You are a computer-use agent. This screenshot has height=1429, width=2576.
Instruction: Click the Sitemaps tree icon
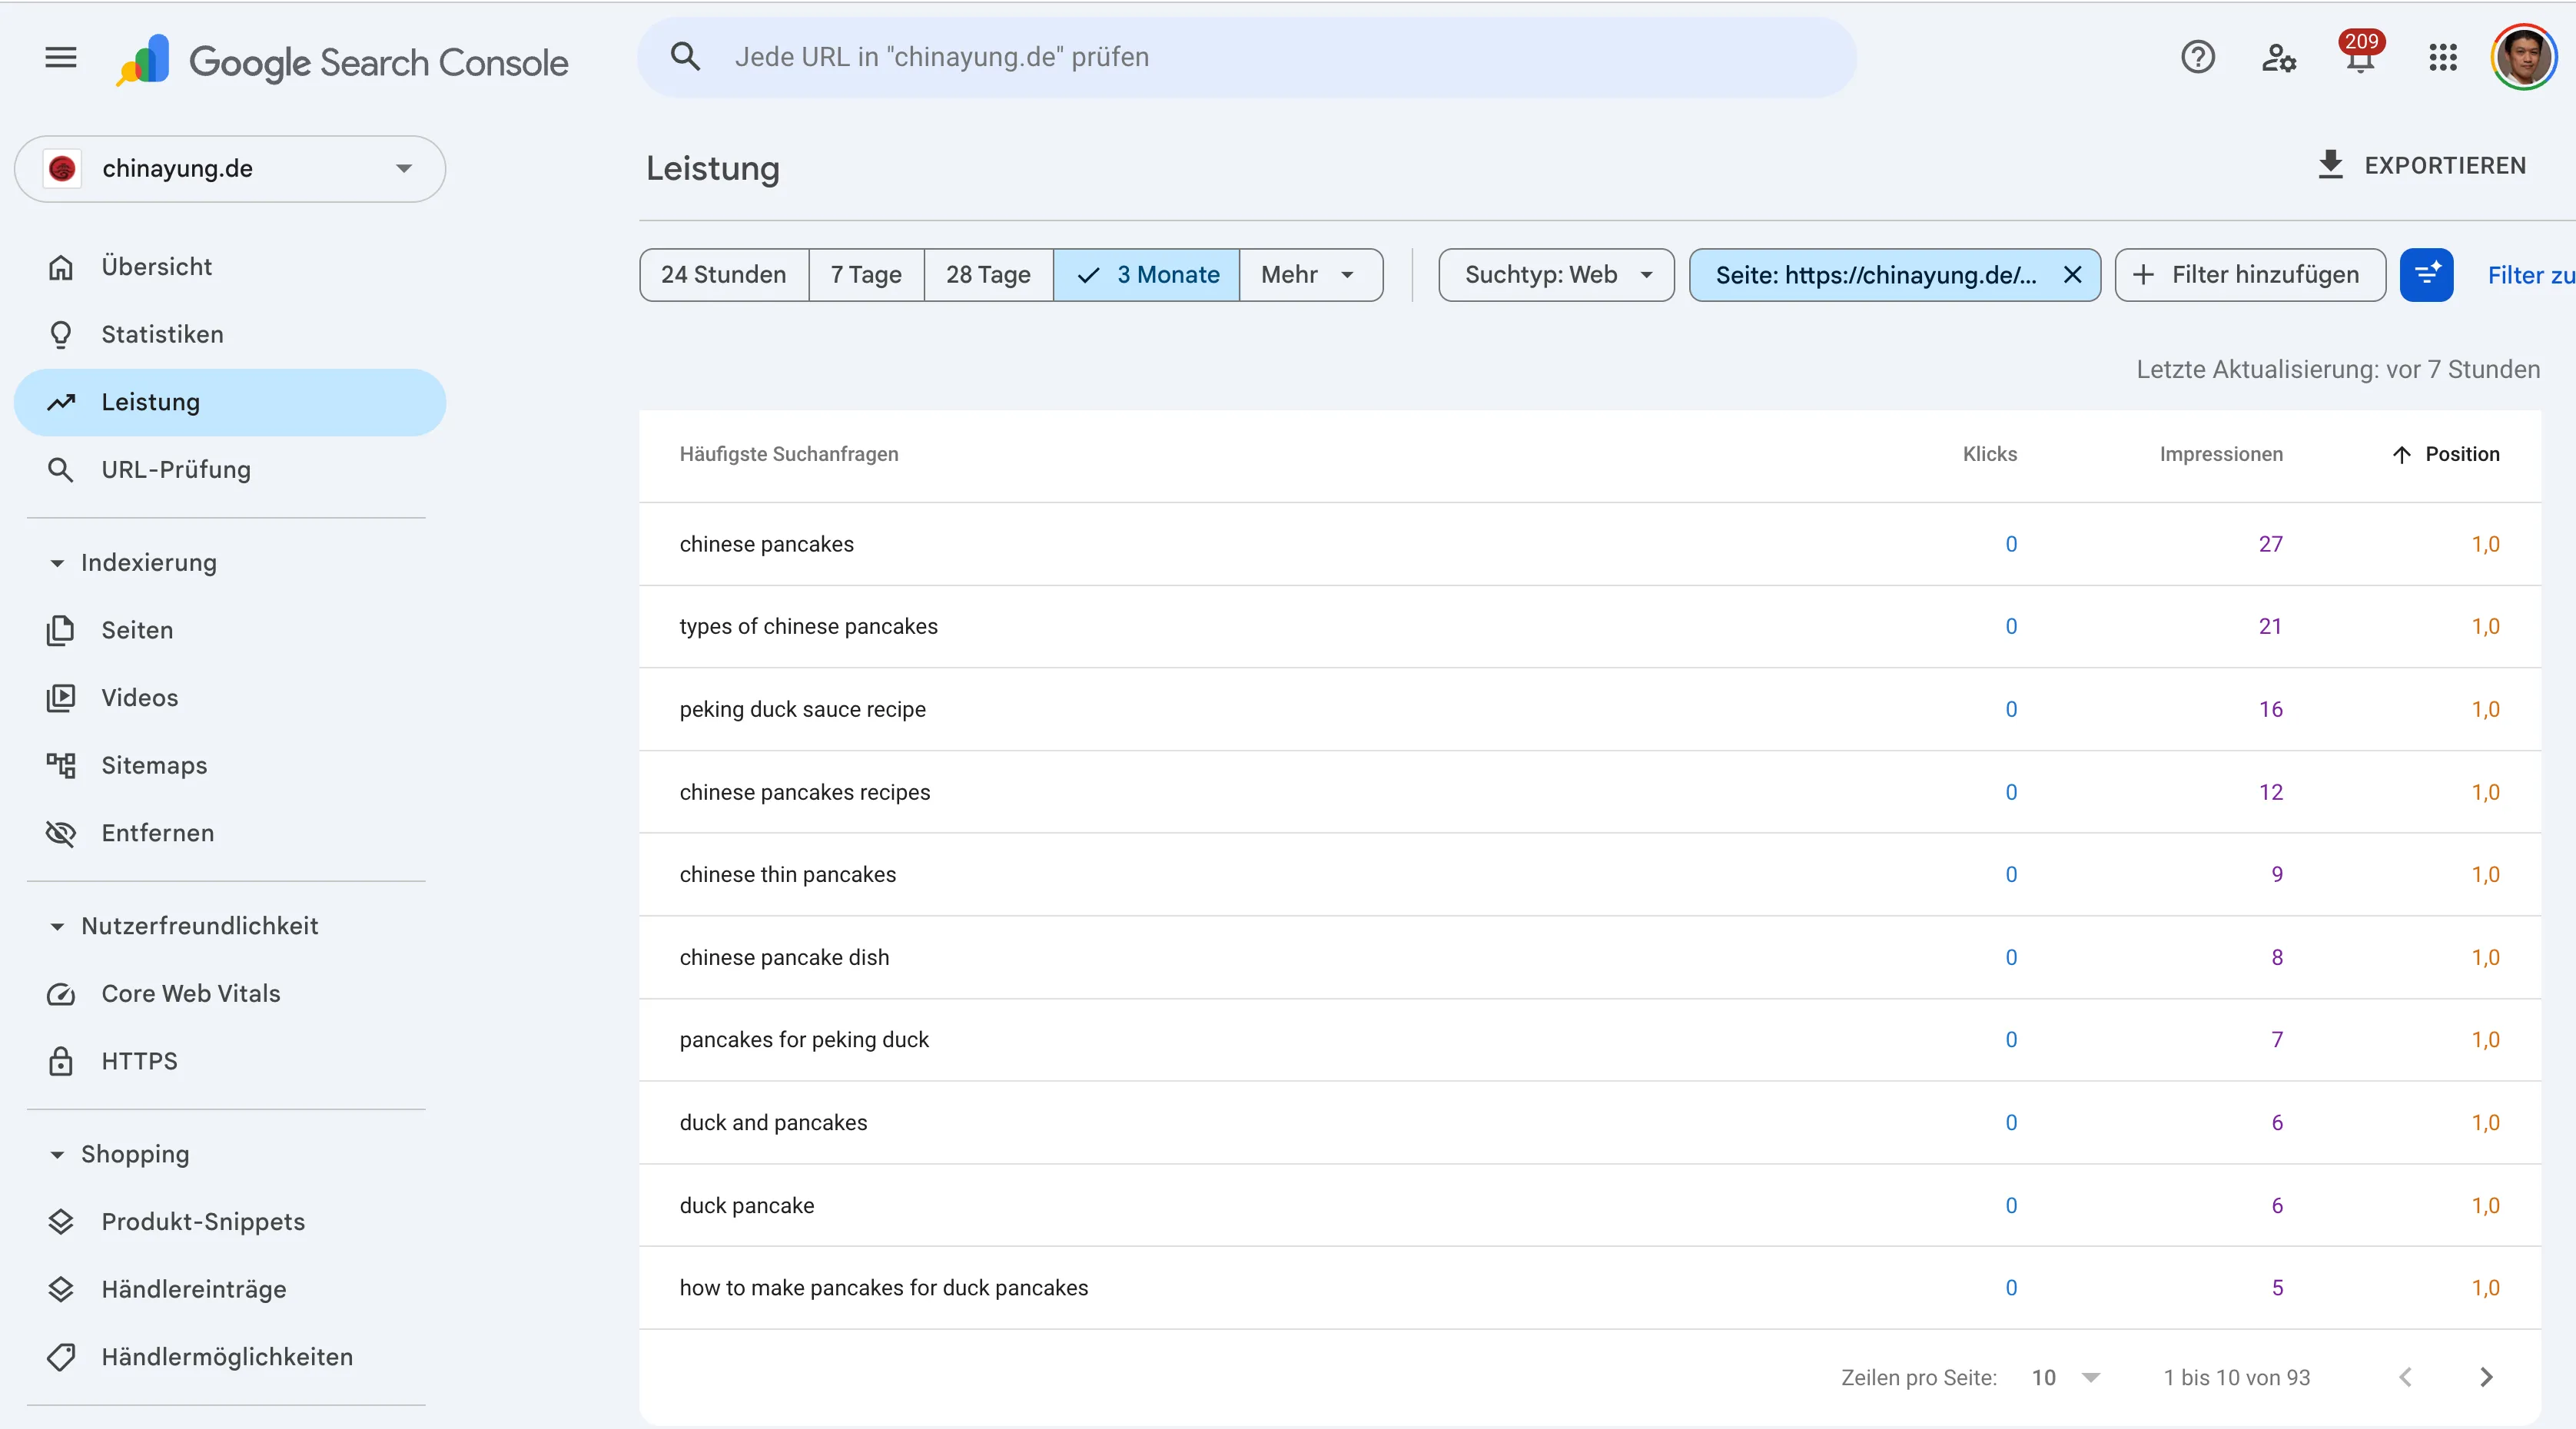(61, 766)
